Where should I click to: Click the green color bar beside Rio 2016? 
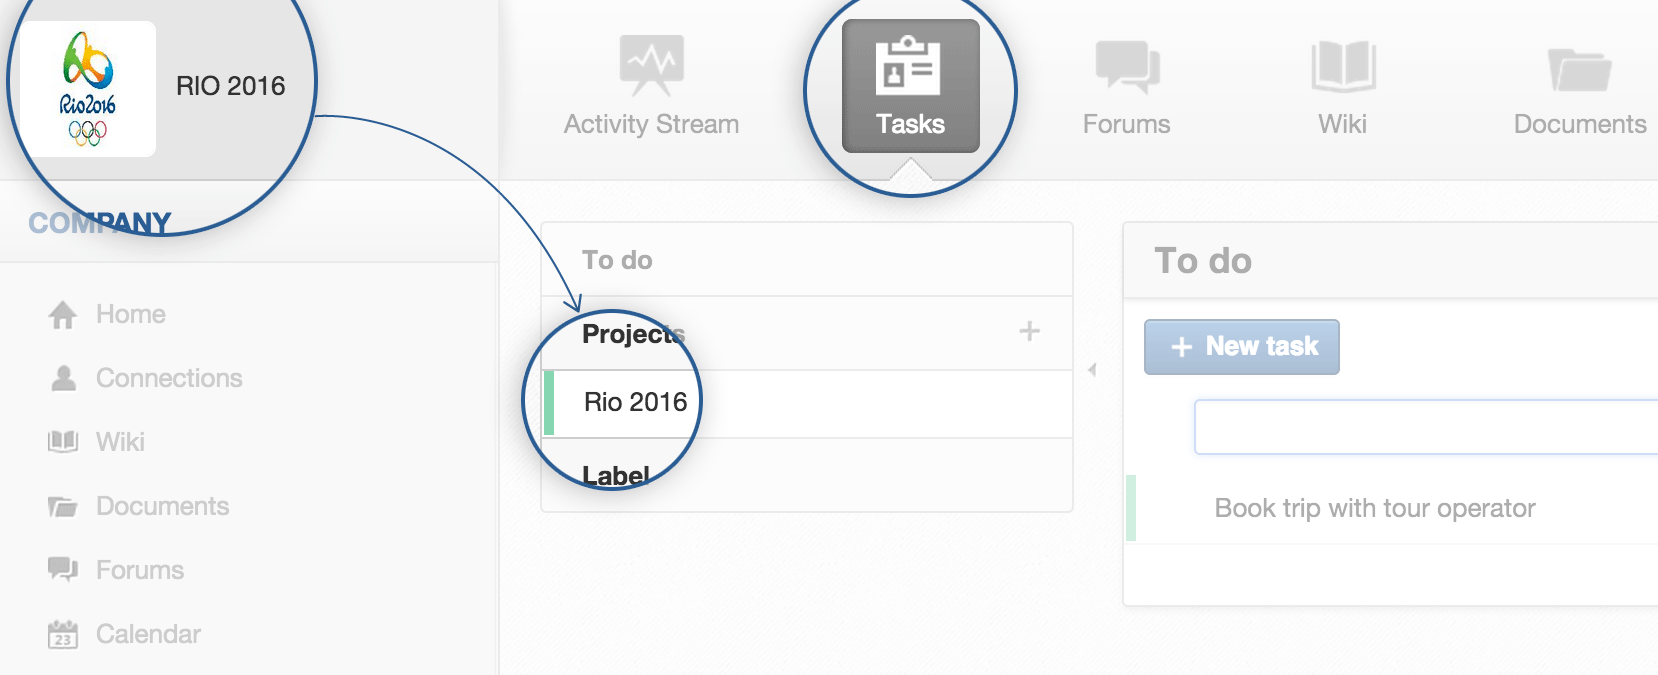548,403
